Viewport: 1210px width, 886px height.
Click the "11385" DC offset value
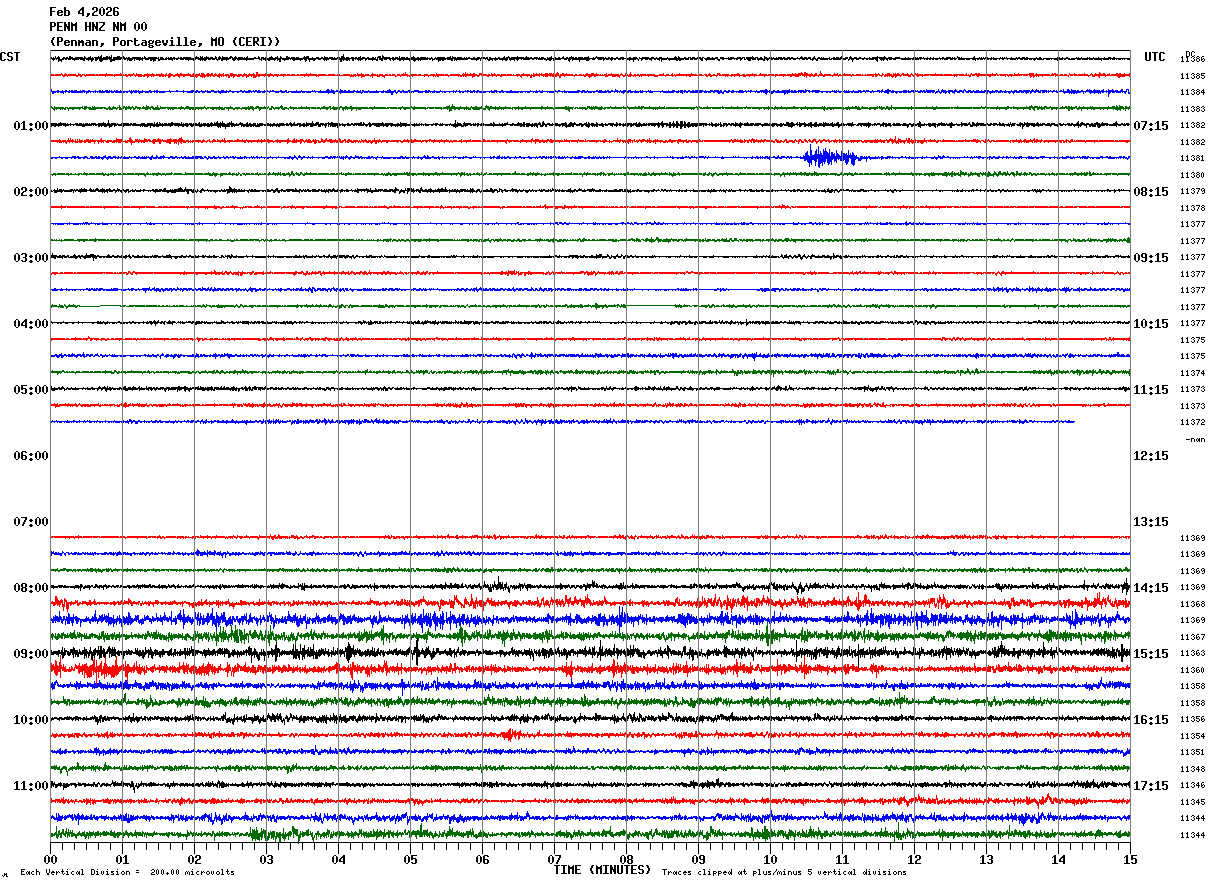coord(1192,76)
